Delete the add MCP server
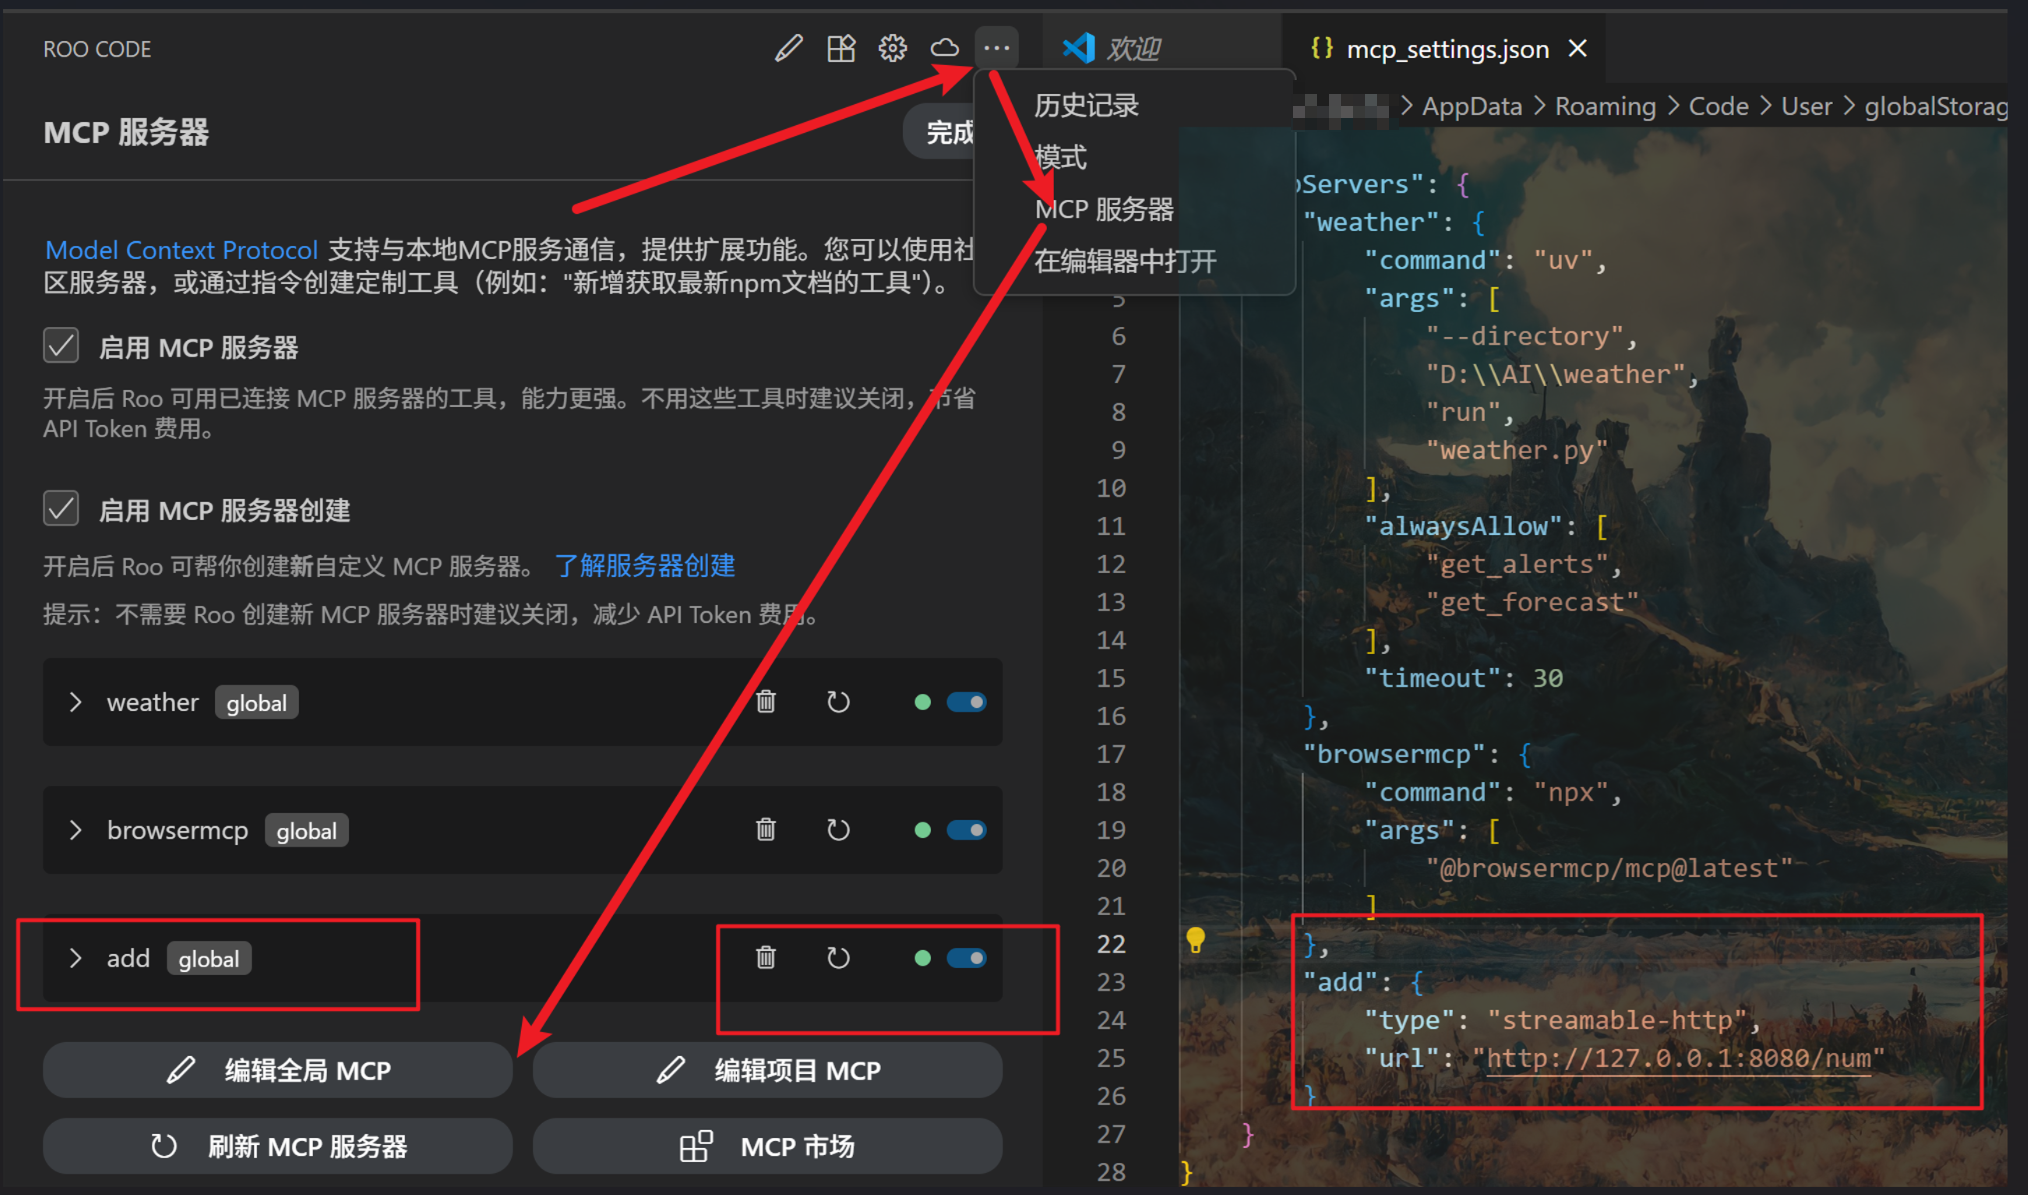The height and width of the screenshot is (1195, 2028). [x=766, y=958]
